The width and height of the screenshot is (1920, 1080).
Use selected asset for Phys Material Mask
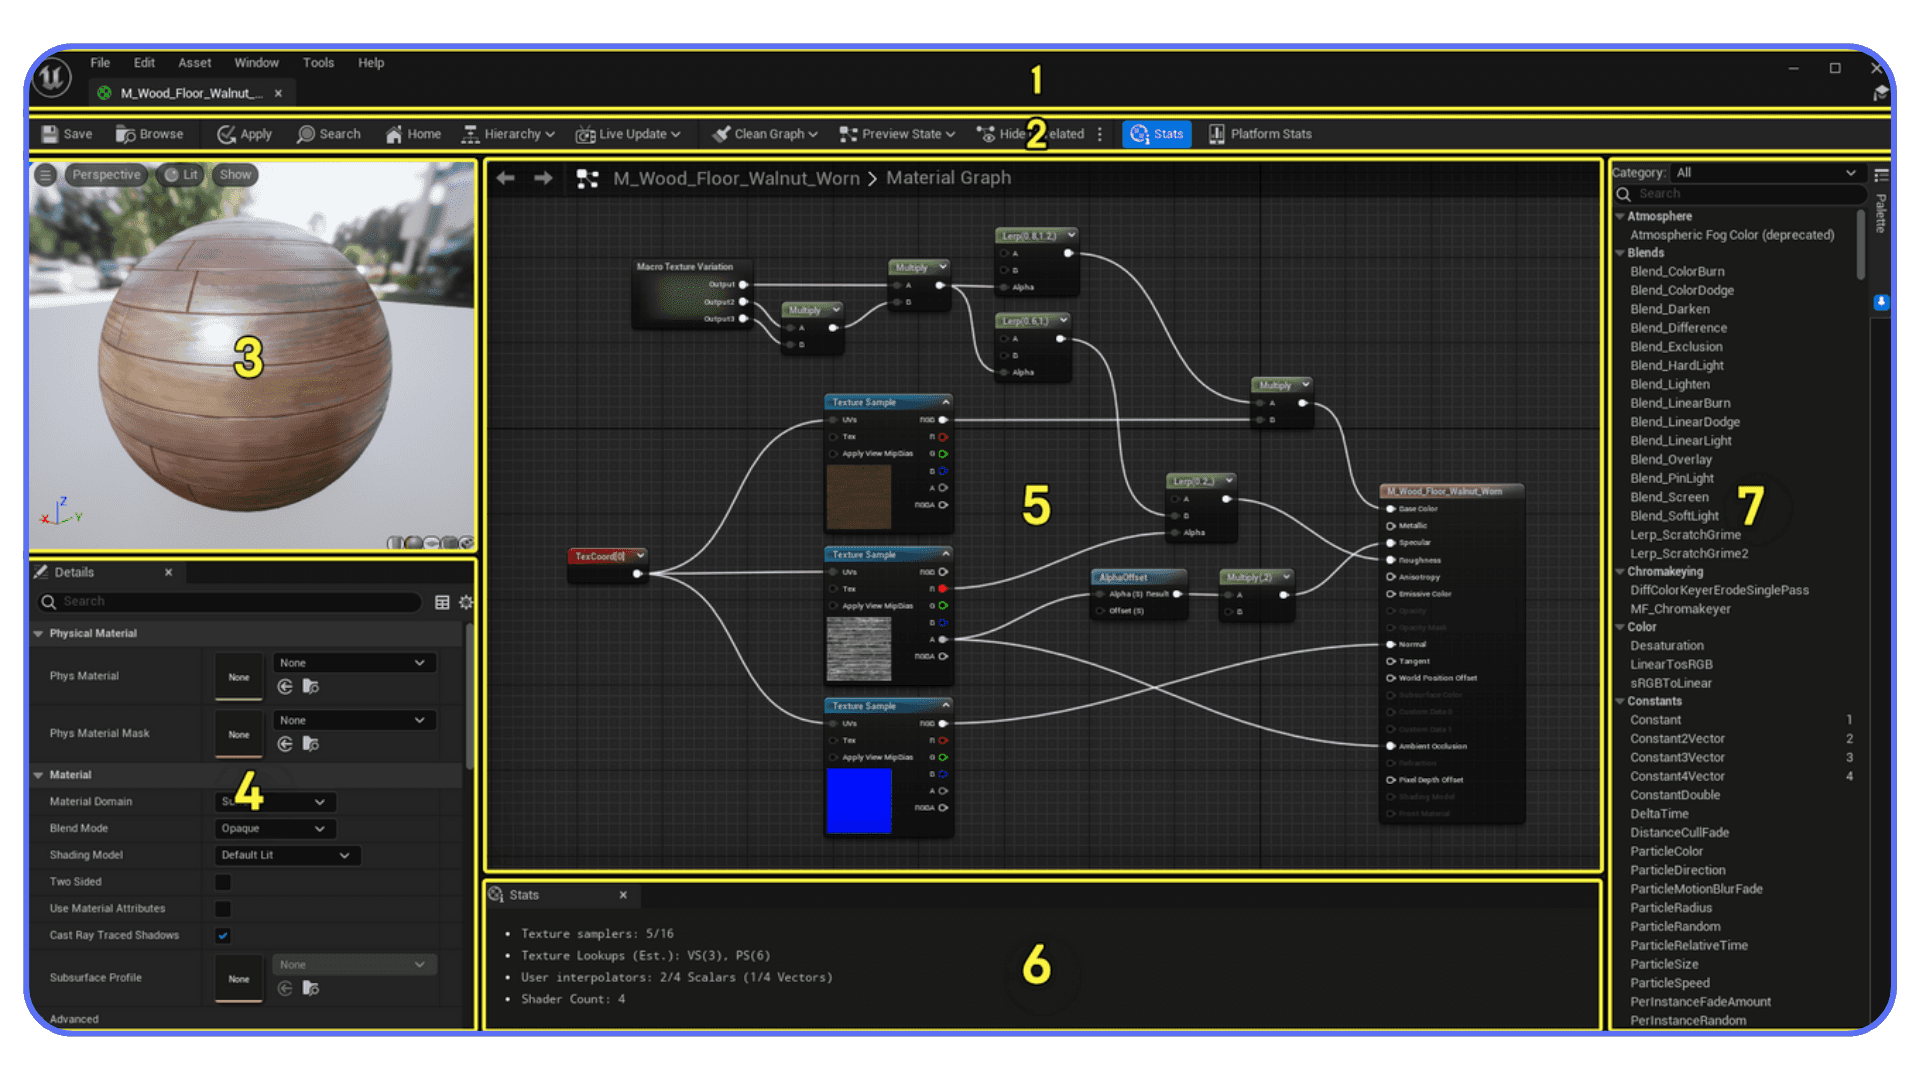pyautogui.click(x=285, y=744)
